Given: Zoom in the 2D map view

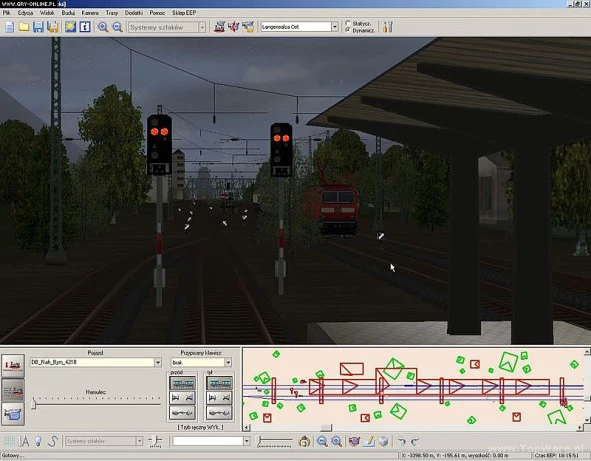Looking at the screenshot, I should (x=337, y=441).
